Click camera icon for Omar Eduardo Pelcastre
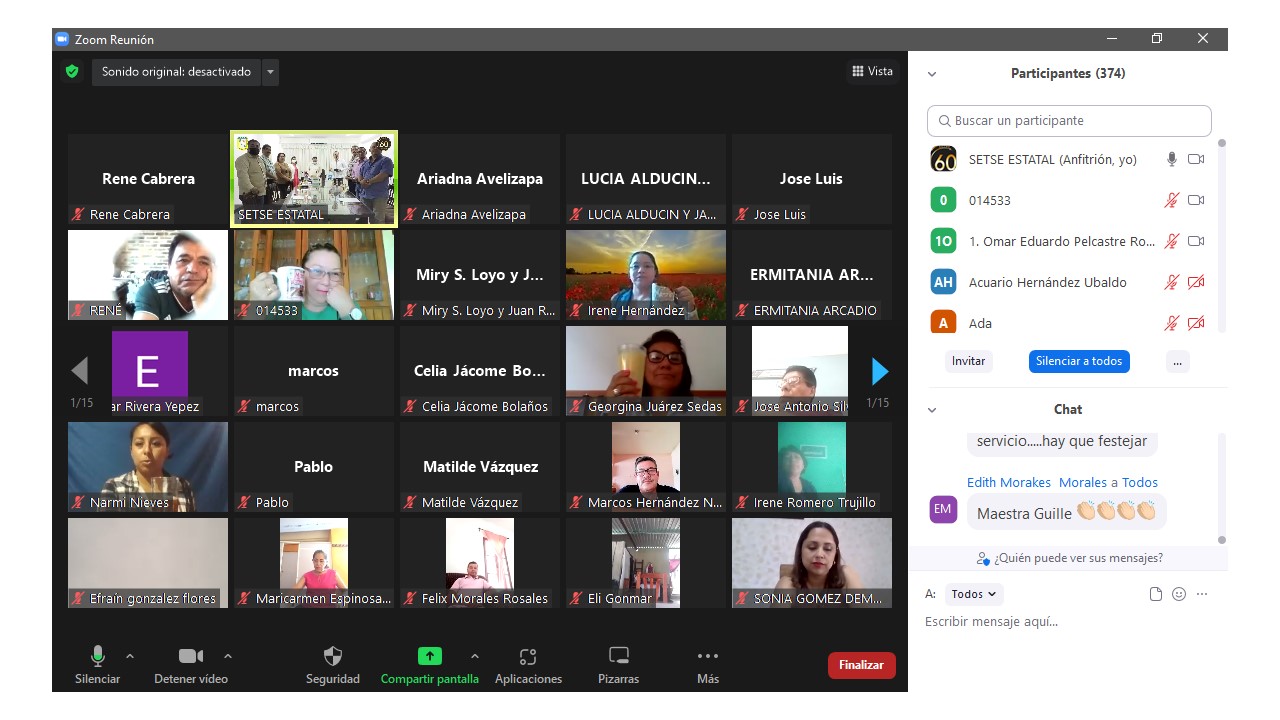This screenshot has width=1280, height=720. tap(1196, 241)
